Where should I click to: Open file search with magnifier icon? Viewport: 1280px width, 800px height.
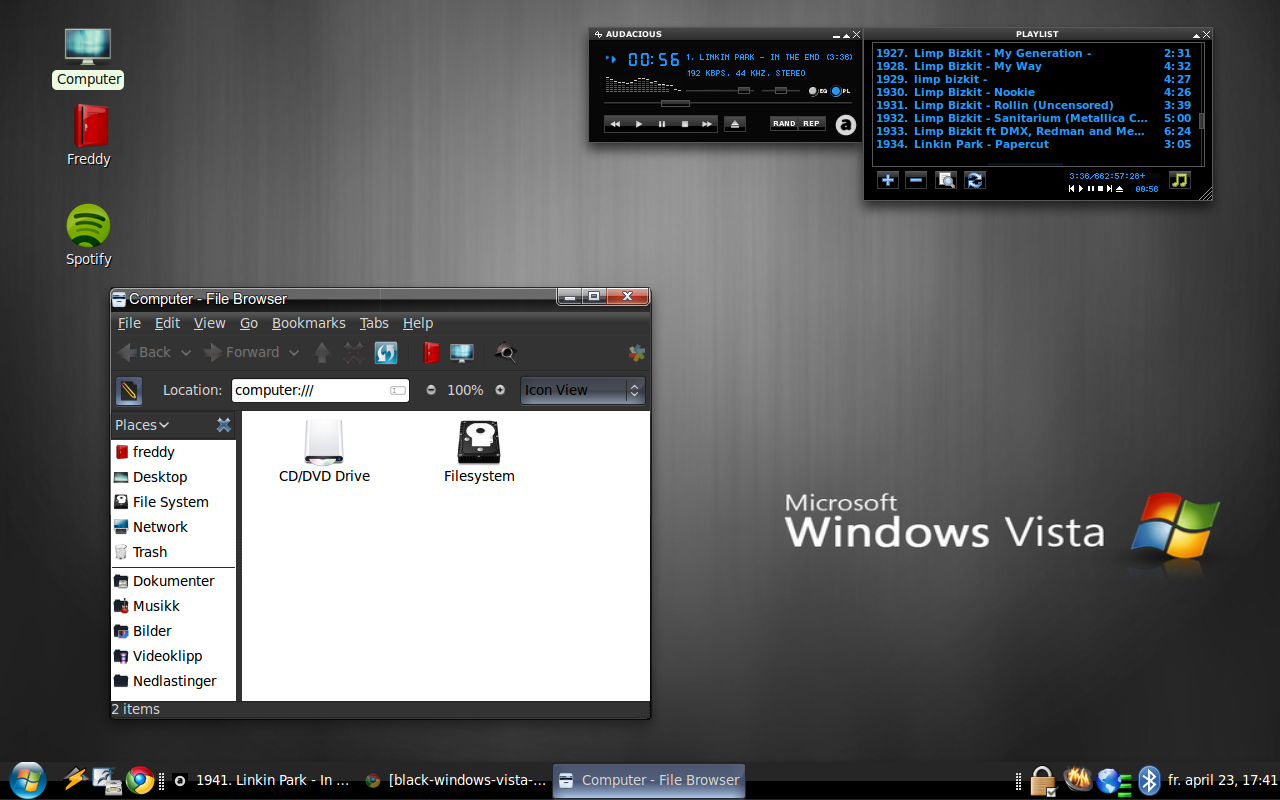(506, 352)
